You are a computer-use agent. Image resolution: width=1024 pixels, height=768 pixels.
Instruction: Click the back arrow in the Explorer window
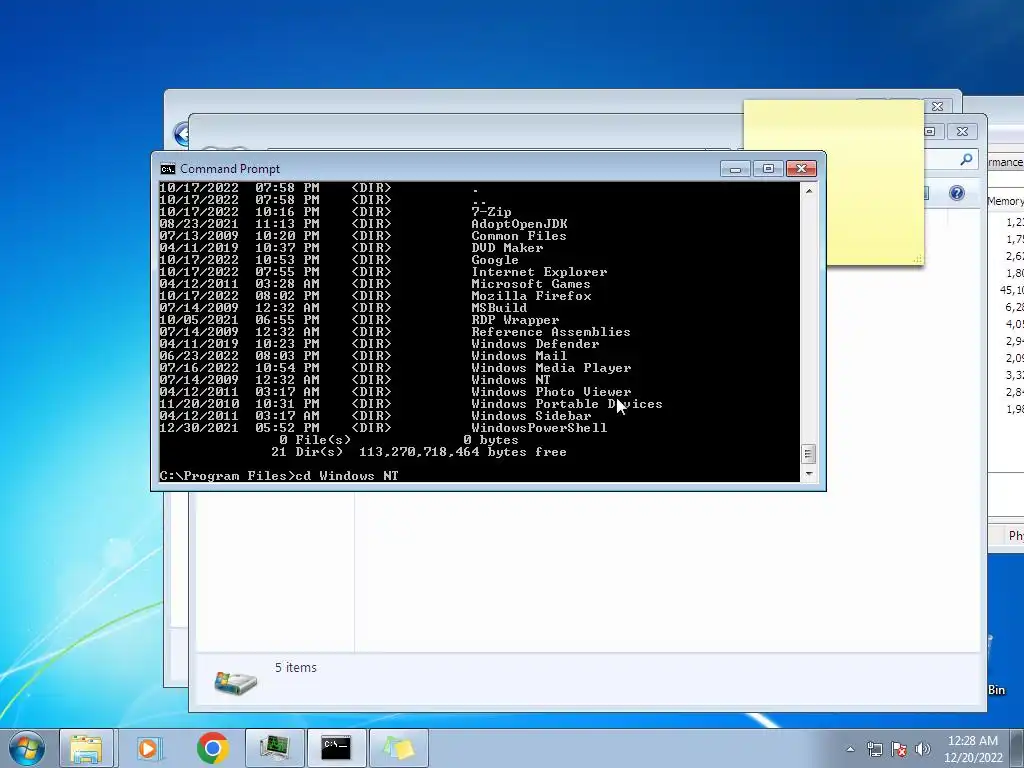point(182,135)
